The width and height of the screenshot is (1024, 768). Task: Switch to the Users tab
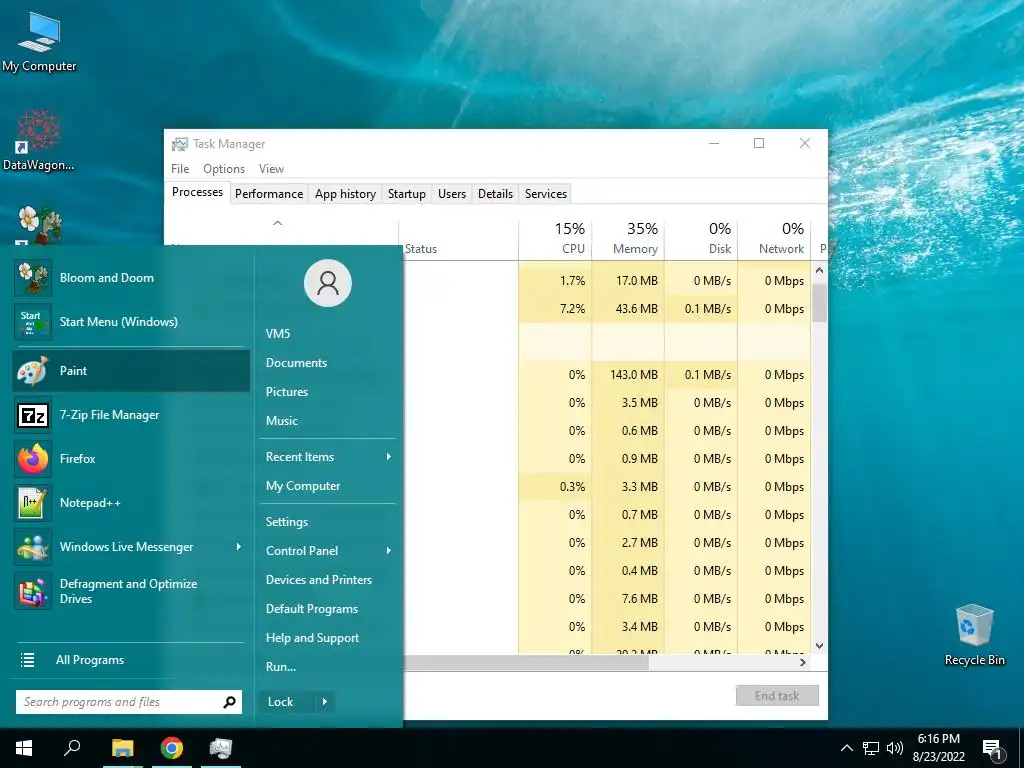452,194
